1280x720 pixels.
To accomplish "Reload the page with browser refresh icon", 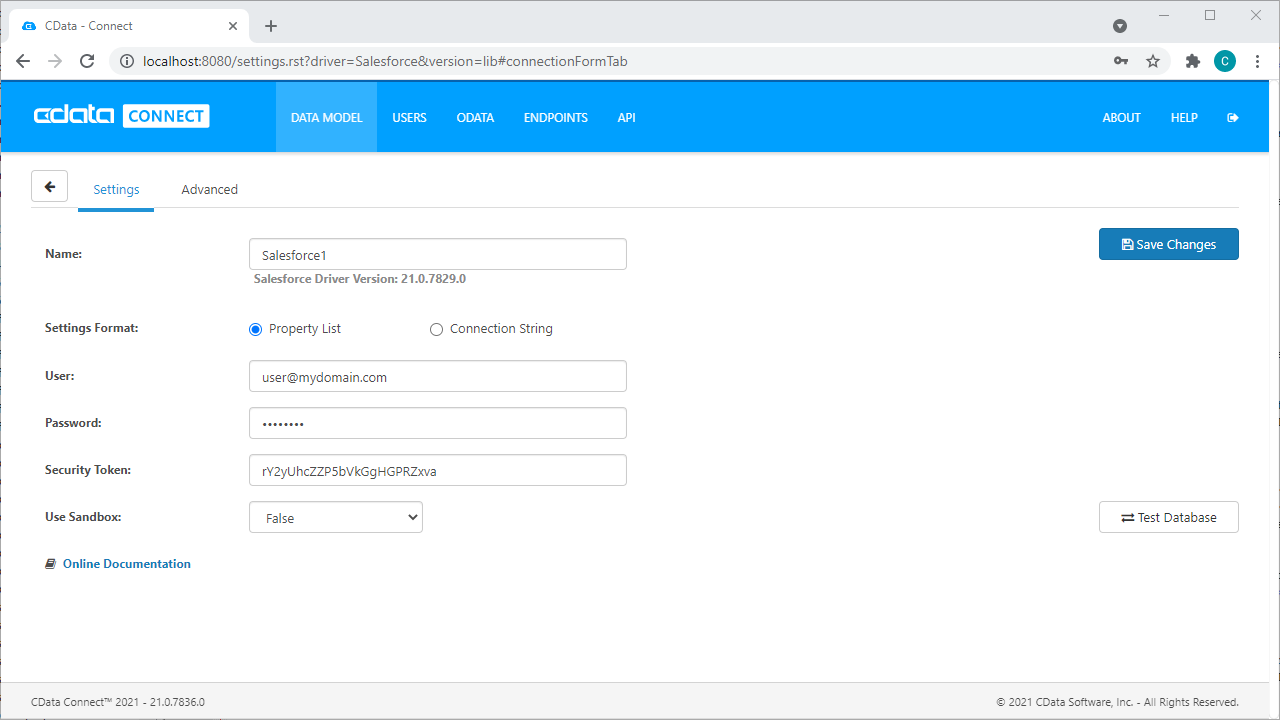I will click(87, 61).
